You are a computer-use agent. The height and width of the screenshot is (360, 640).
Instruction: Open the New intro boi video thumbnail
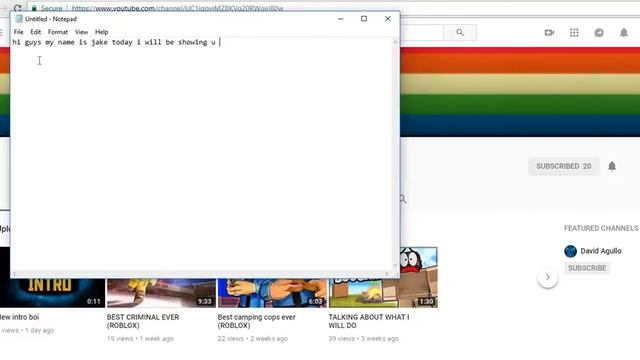52,293
